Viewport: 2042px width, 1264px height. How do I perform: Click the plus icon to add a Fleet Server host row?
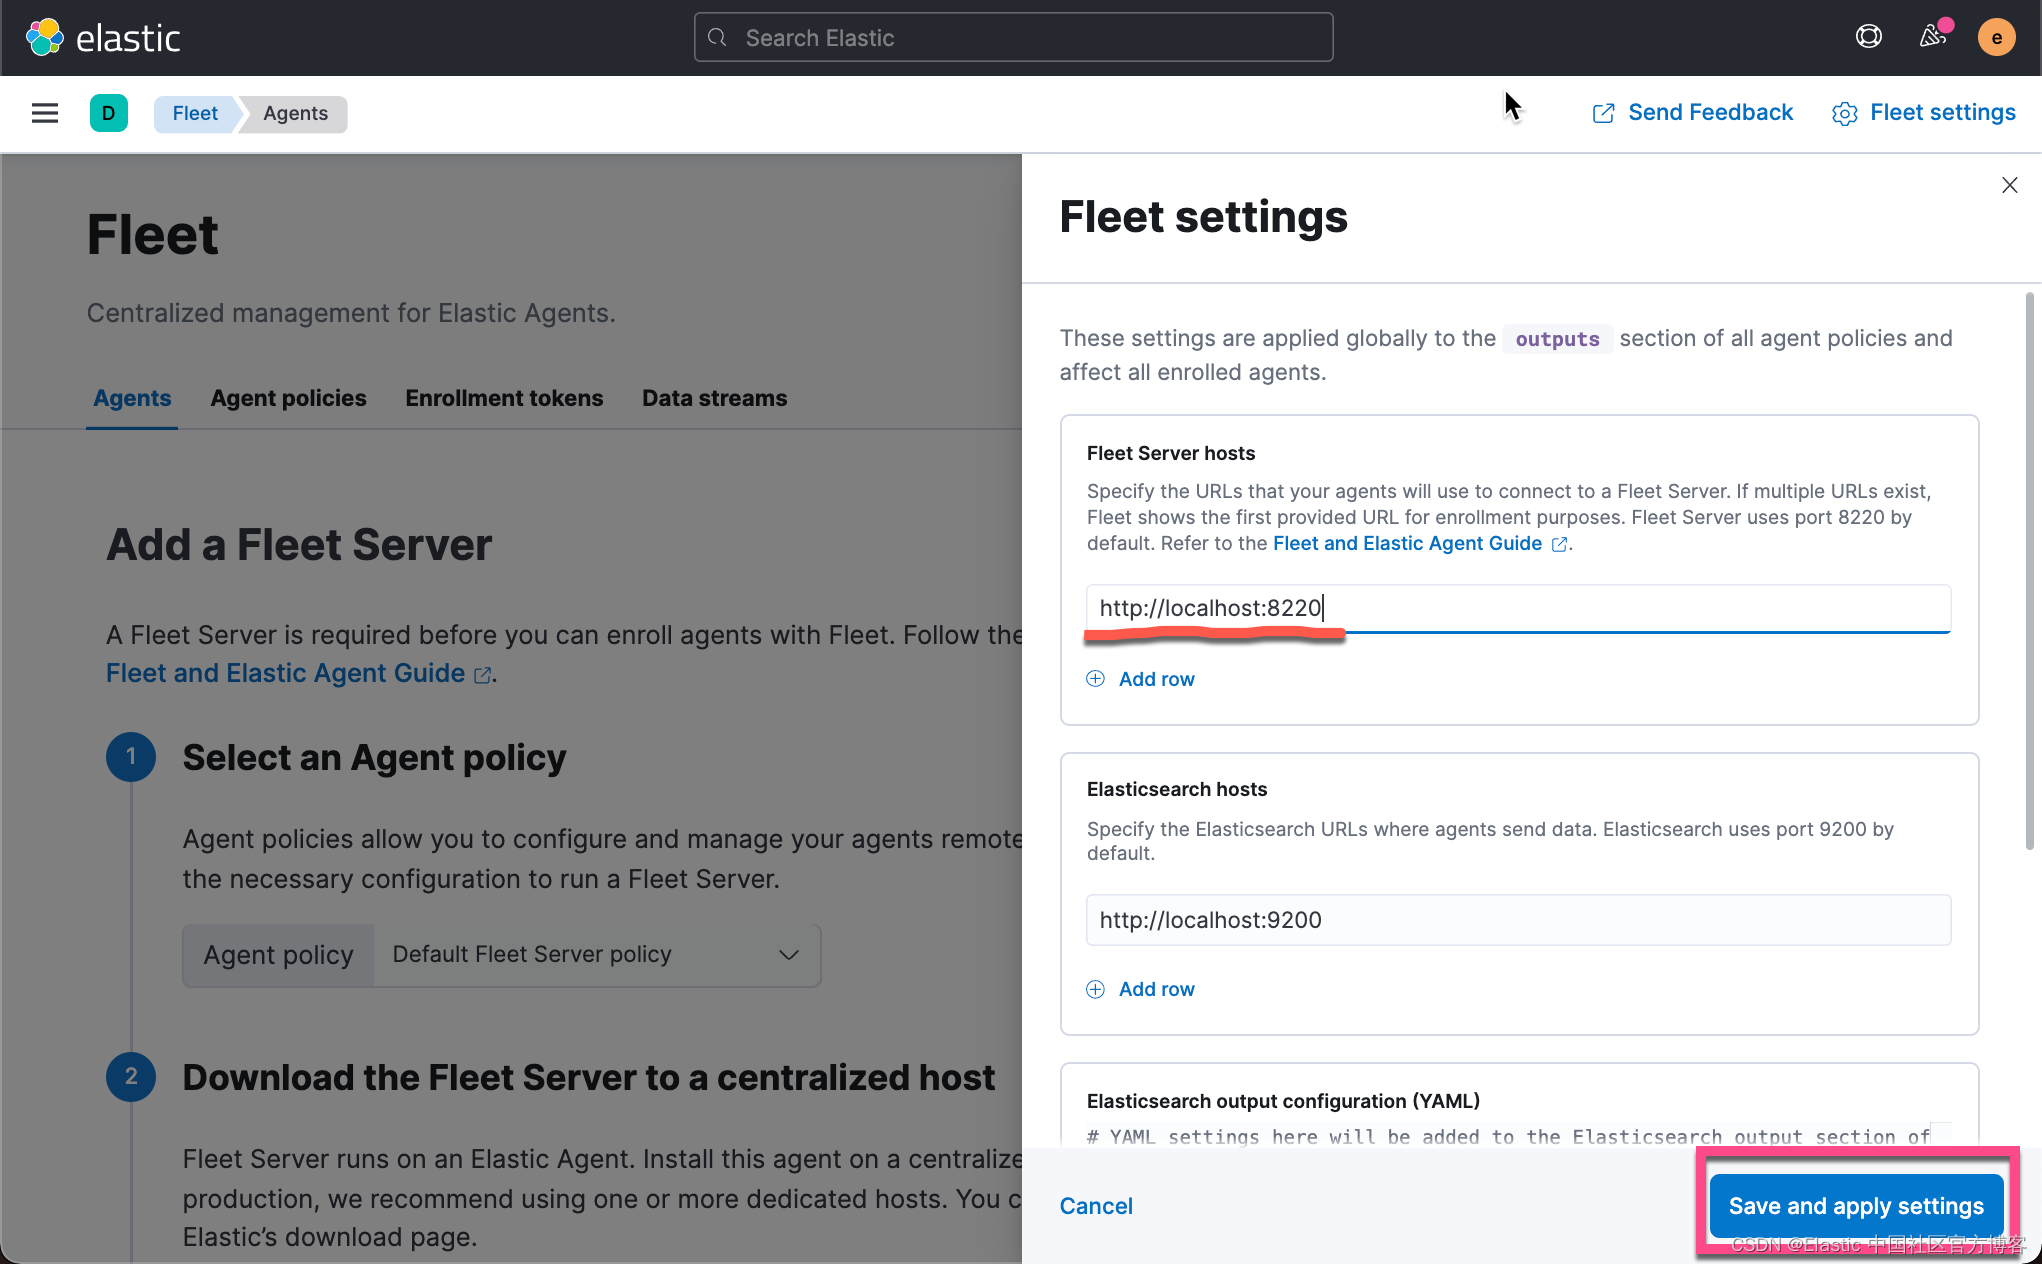click(1096, 679)
